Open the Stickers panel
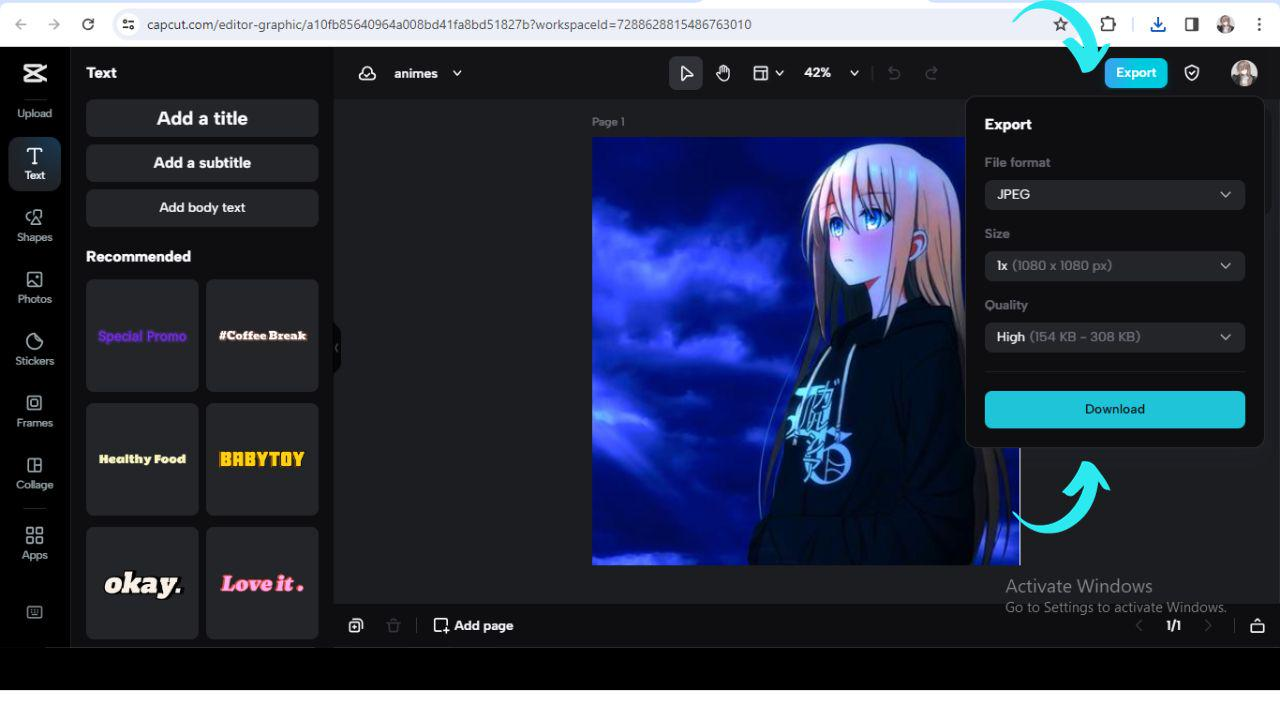The image size is (1280, 720). [34, 350]
